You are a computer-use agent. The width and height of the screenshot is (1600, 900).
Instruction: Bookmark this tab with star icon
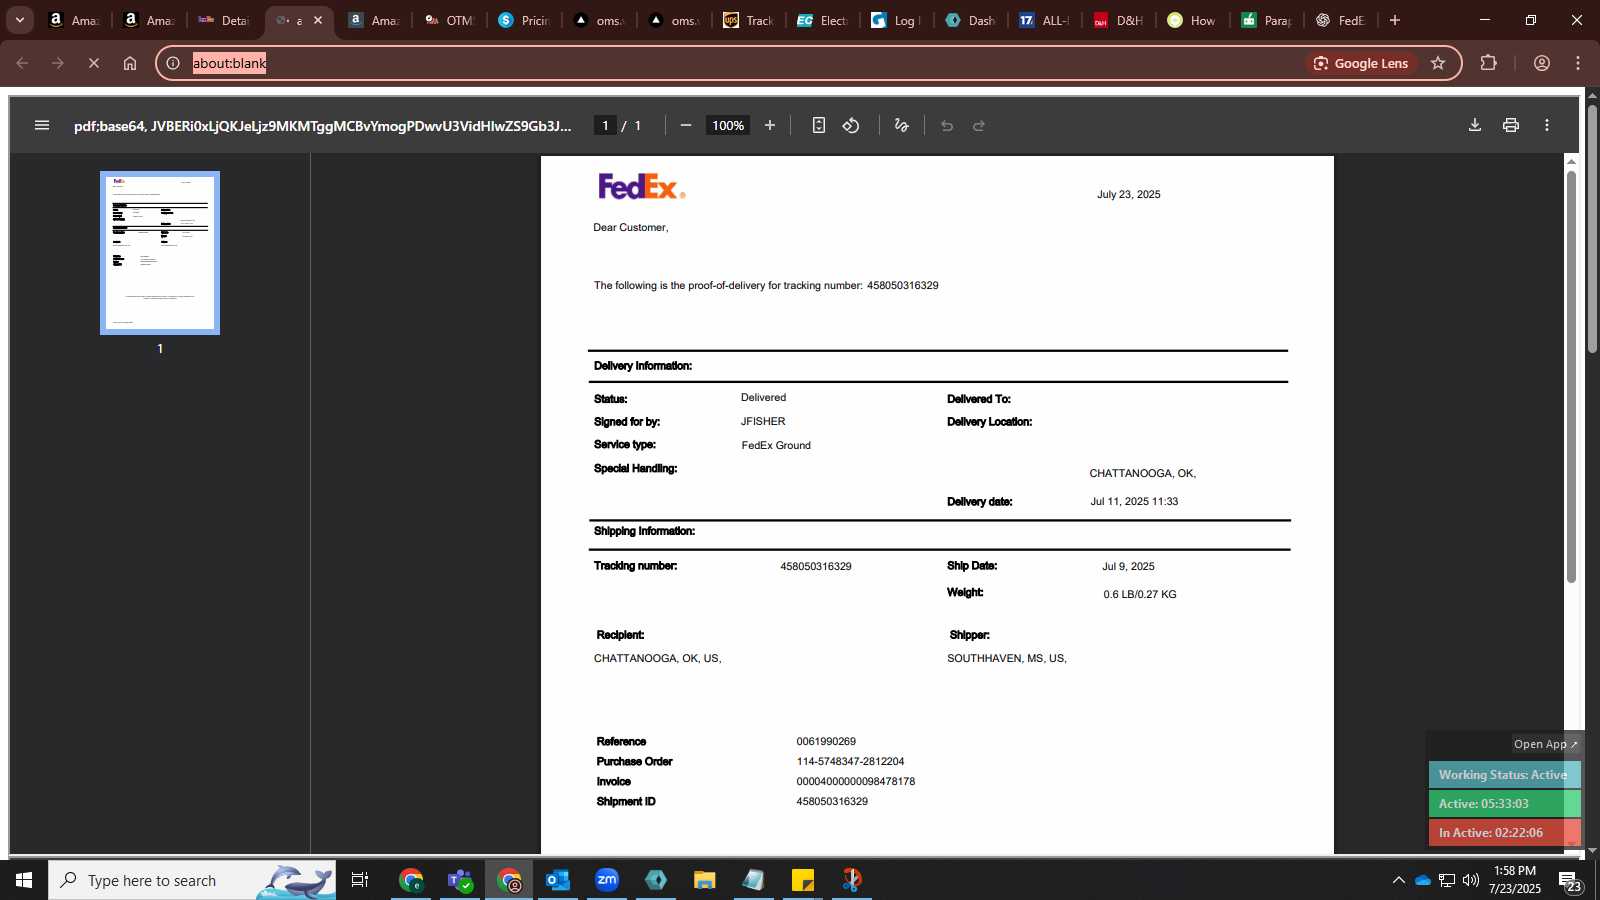(x=1438, y=63)
